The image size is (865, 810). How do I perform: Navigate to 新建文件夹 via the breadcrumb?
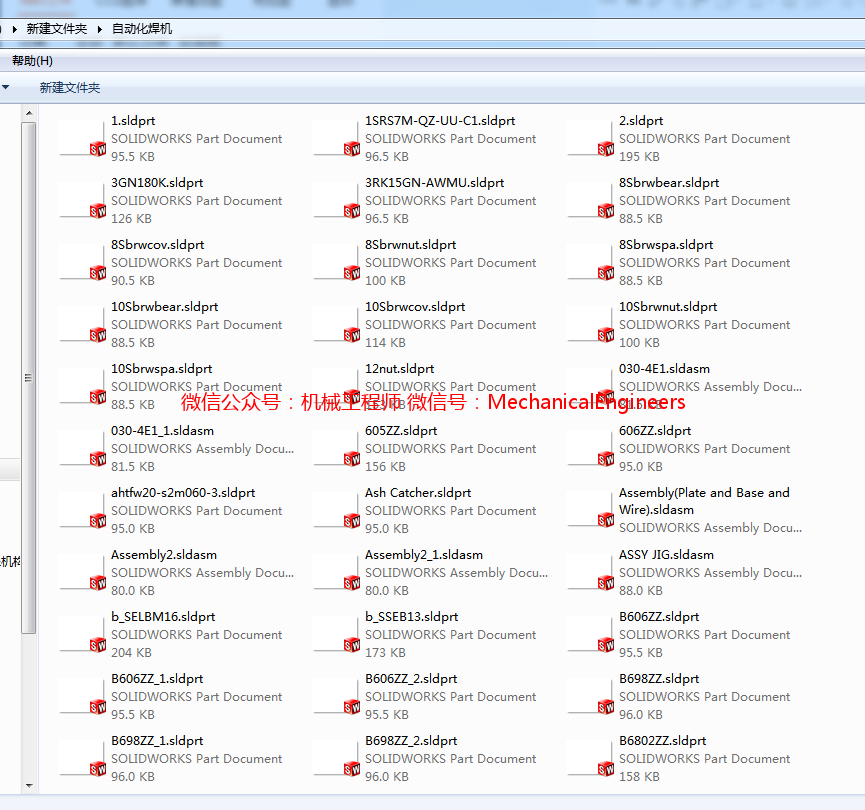55,29
